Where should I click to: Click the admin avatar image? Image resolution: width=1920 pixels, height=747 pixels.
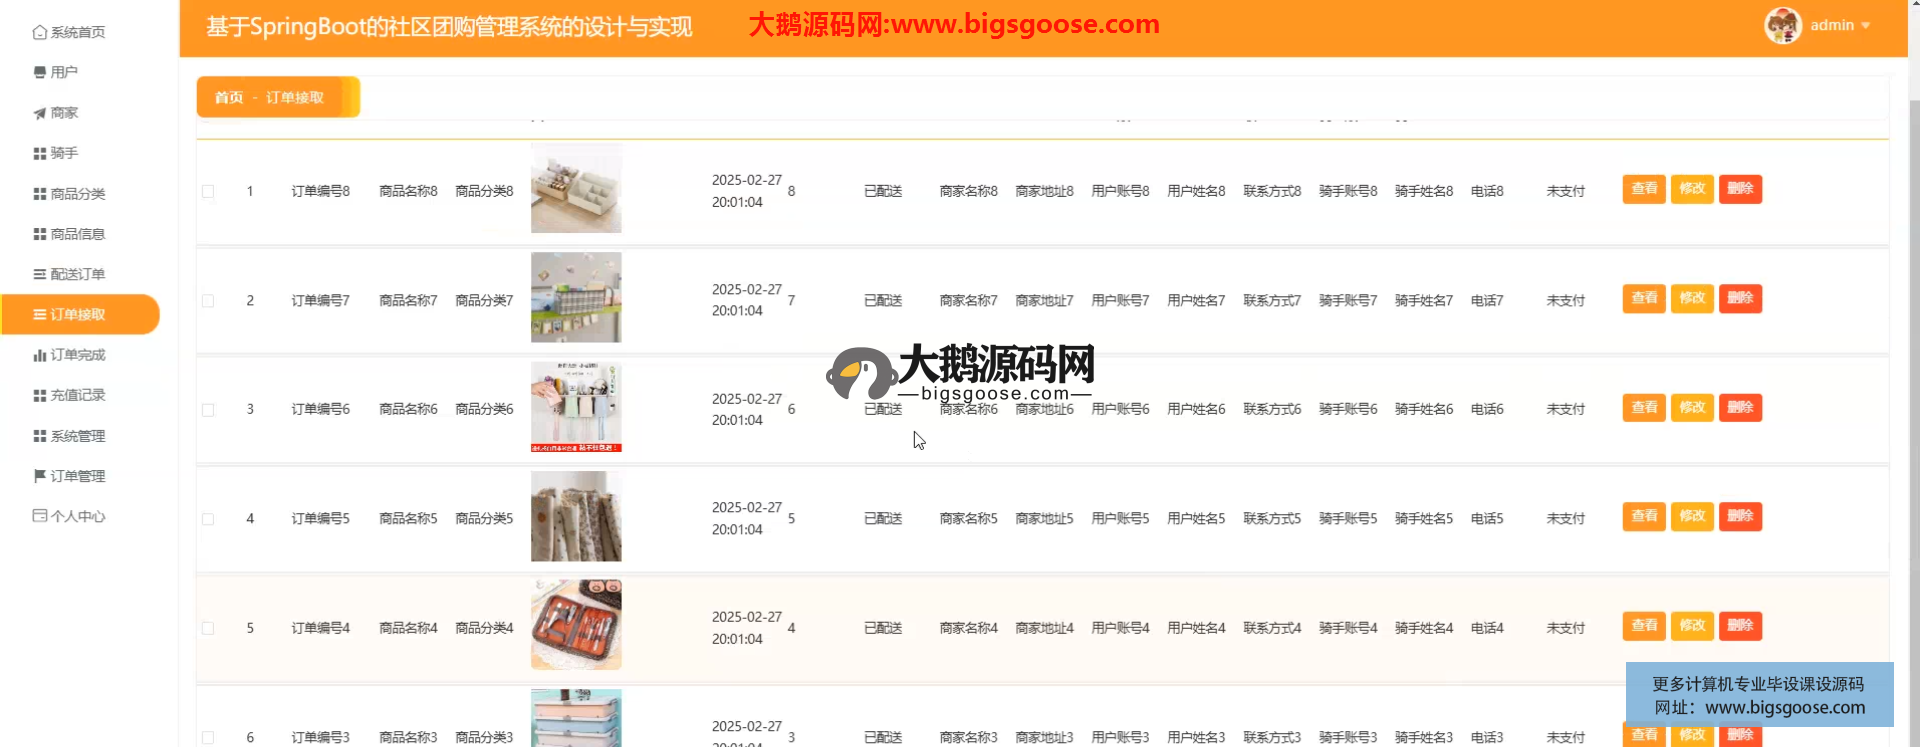pos(1782,26)
